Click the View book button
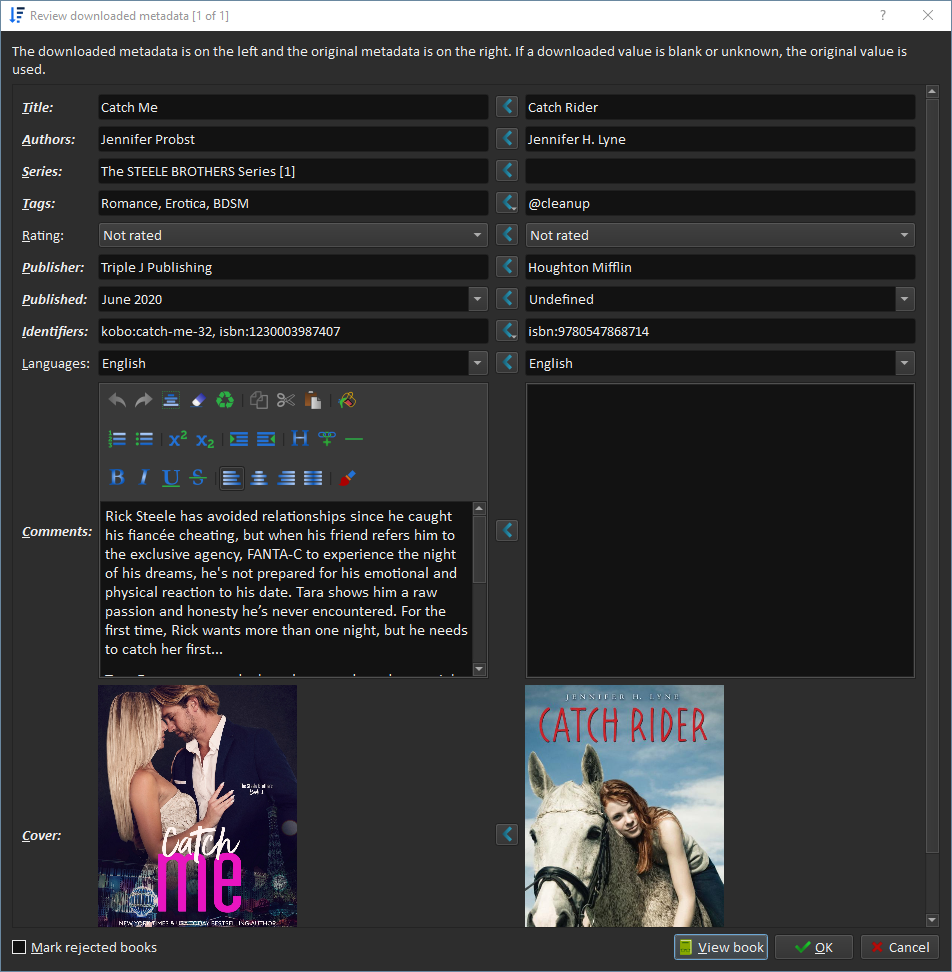The height and width of the screenshot is (972, 952). tap(721, 947)
